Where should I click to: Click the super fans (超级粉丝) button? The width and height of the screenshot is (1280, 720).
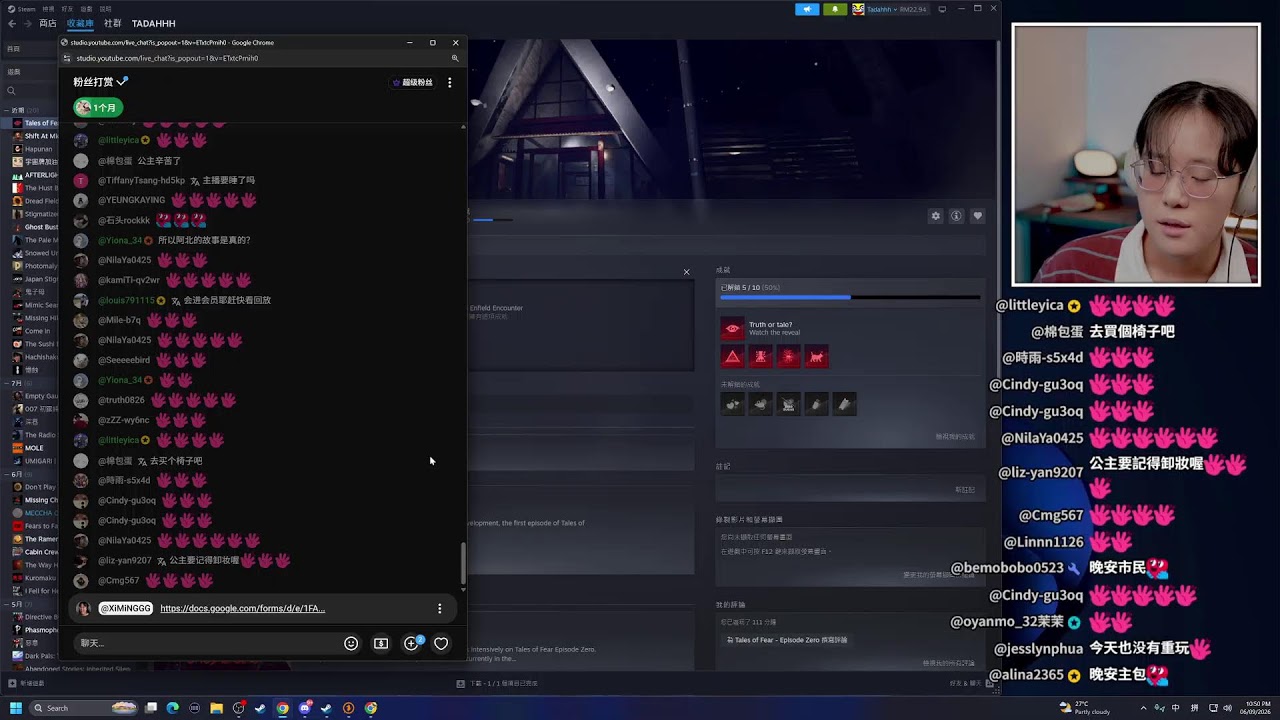coord(413,82)
